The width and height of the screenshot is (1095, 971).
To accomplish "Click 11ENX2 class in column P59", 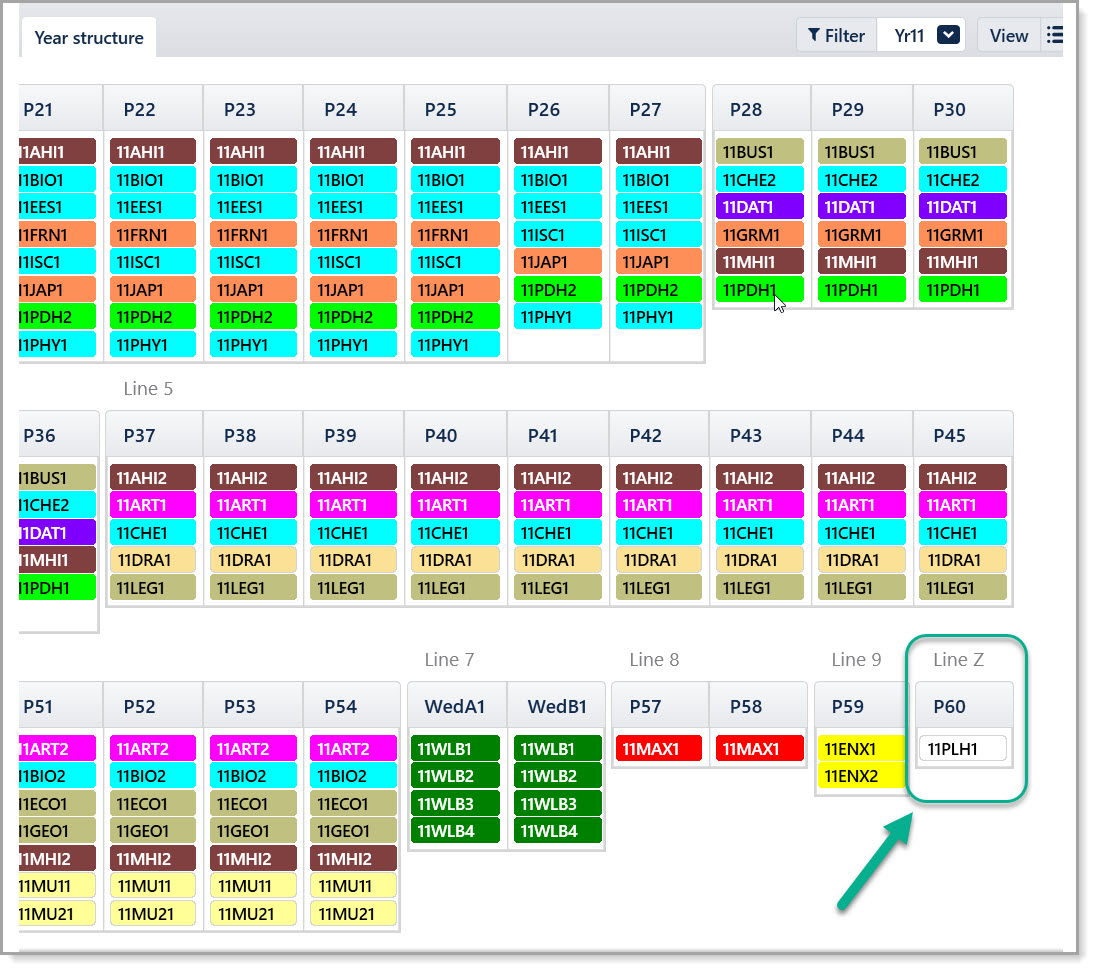I will (862, 776).
